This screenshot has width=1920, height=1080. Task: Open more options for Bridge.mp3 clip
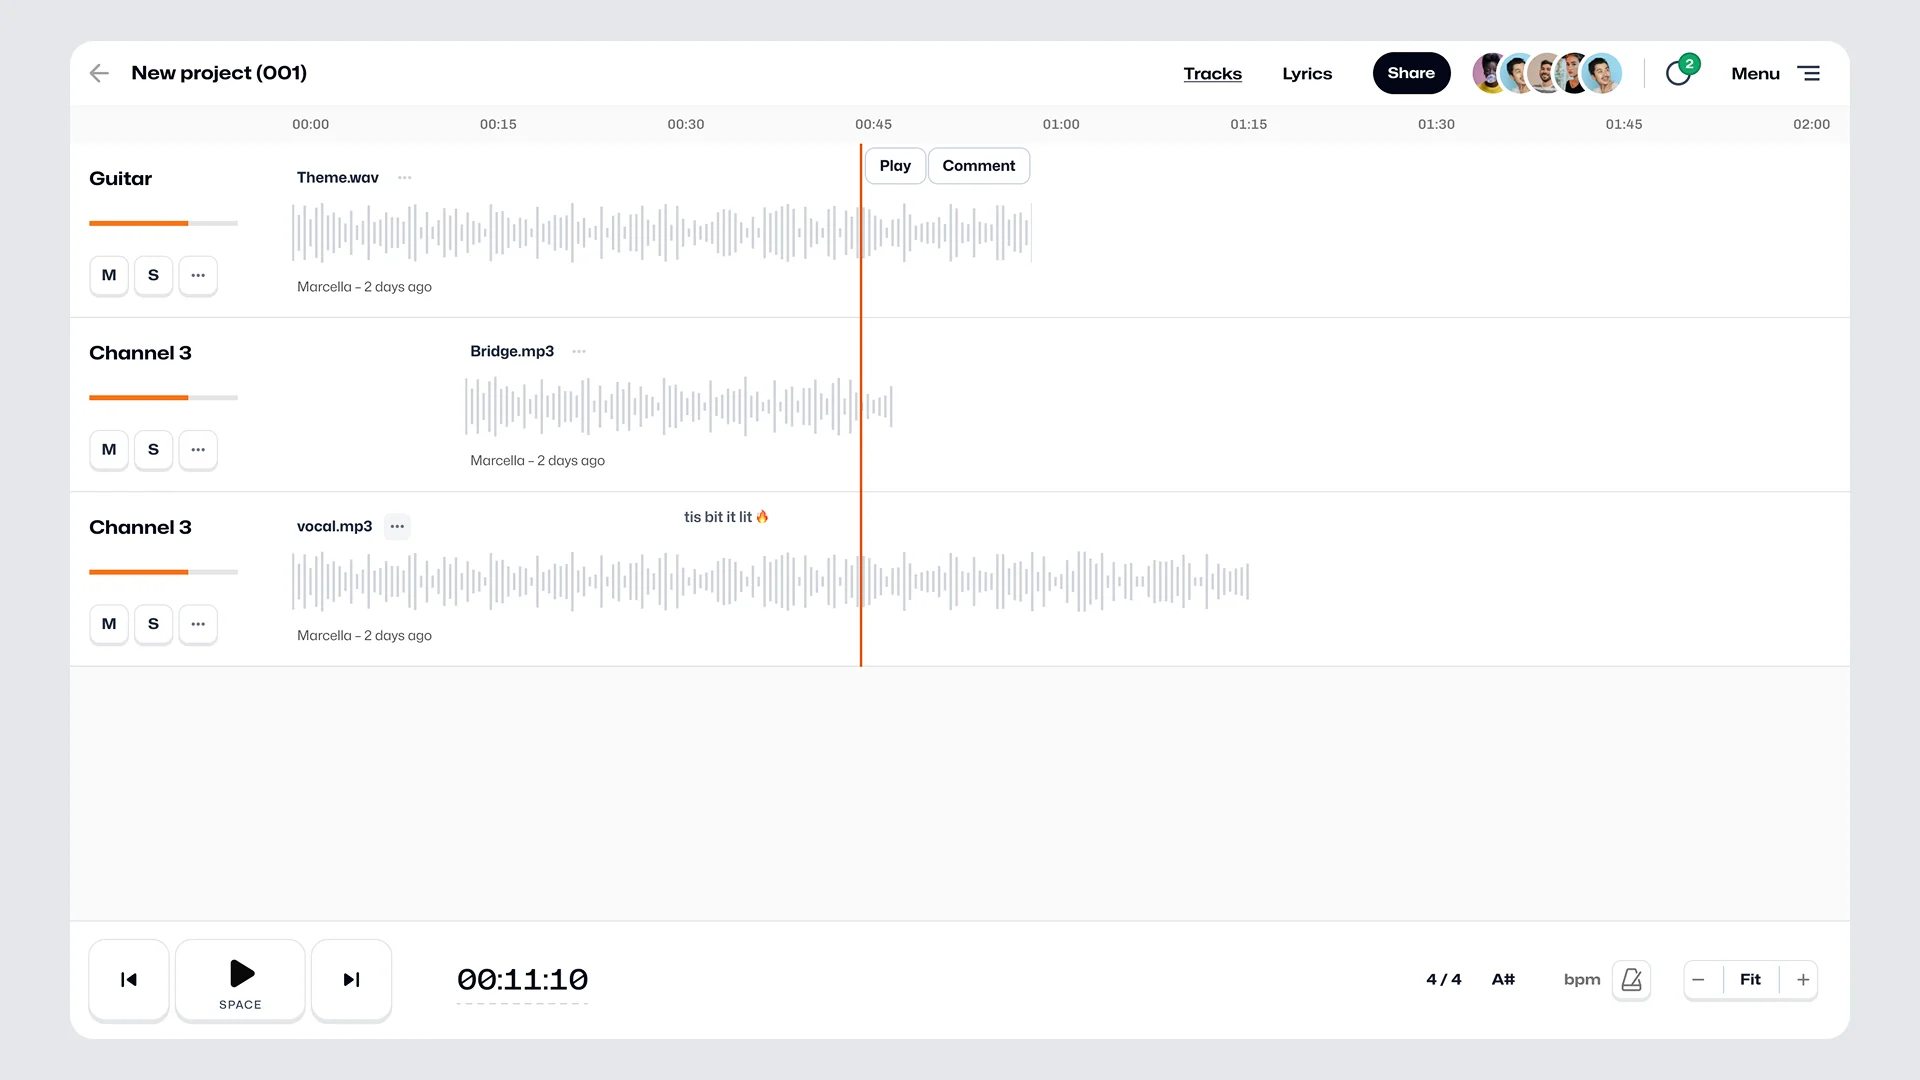[x=579, y=352]
